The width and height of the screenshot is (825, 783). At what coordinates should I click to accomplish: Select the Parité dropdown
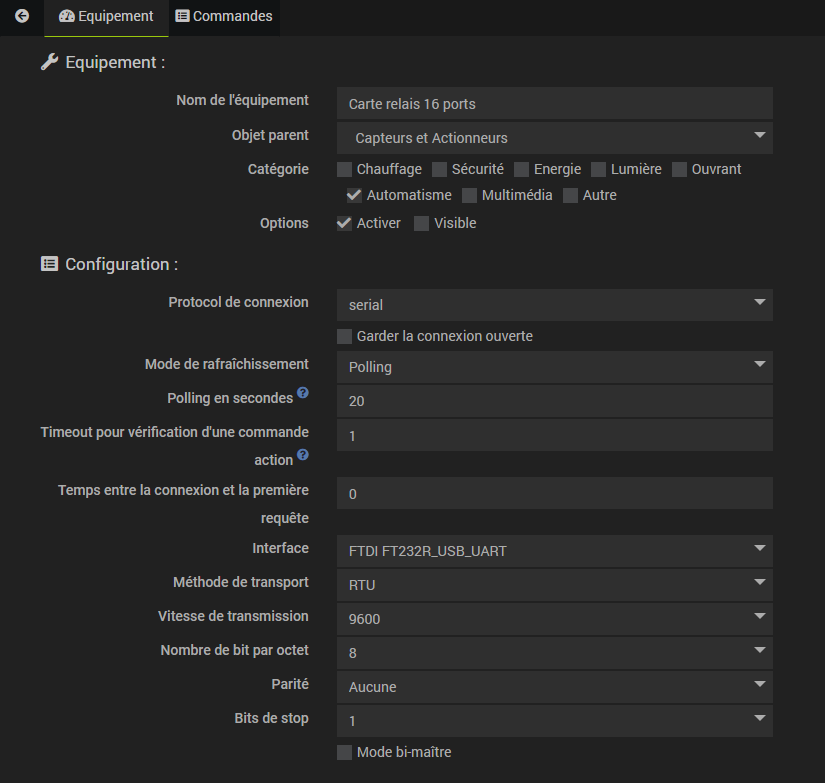click(x=554, y=686)
